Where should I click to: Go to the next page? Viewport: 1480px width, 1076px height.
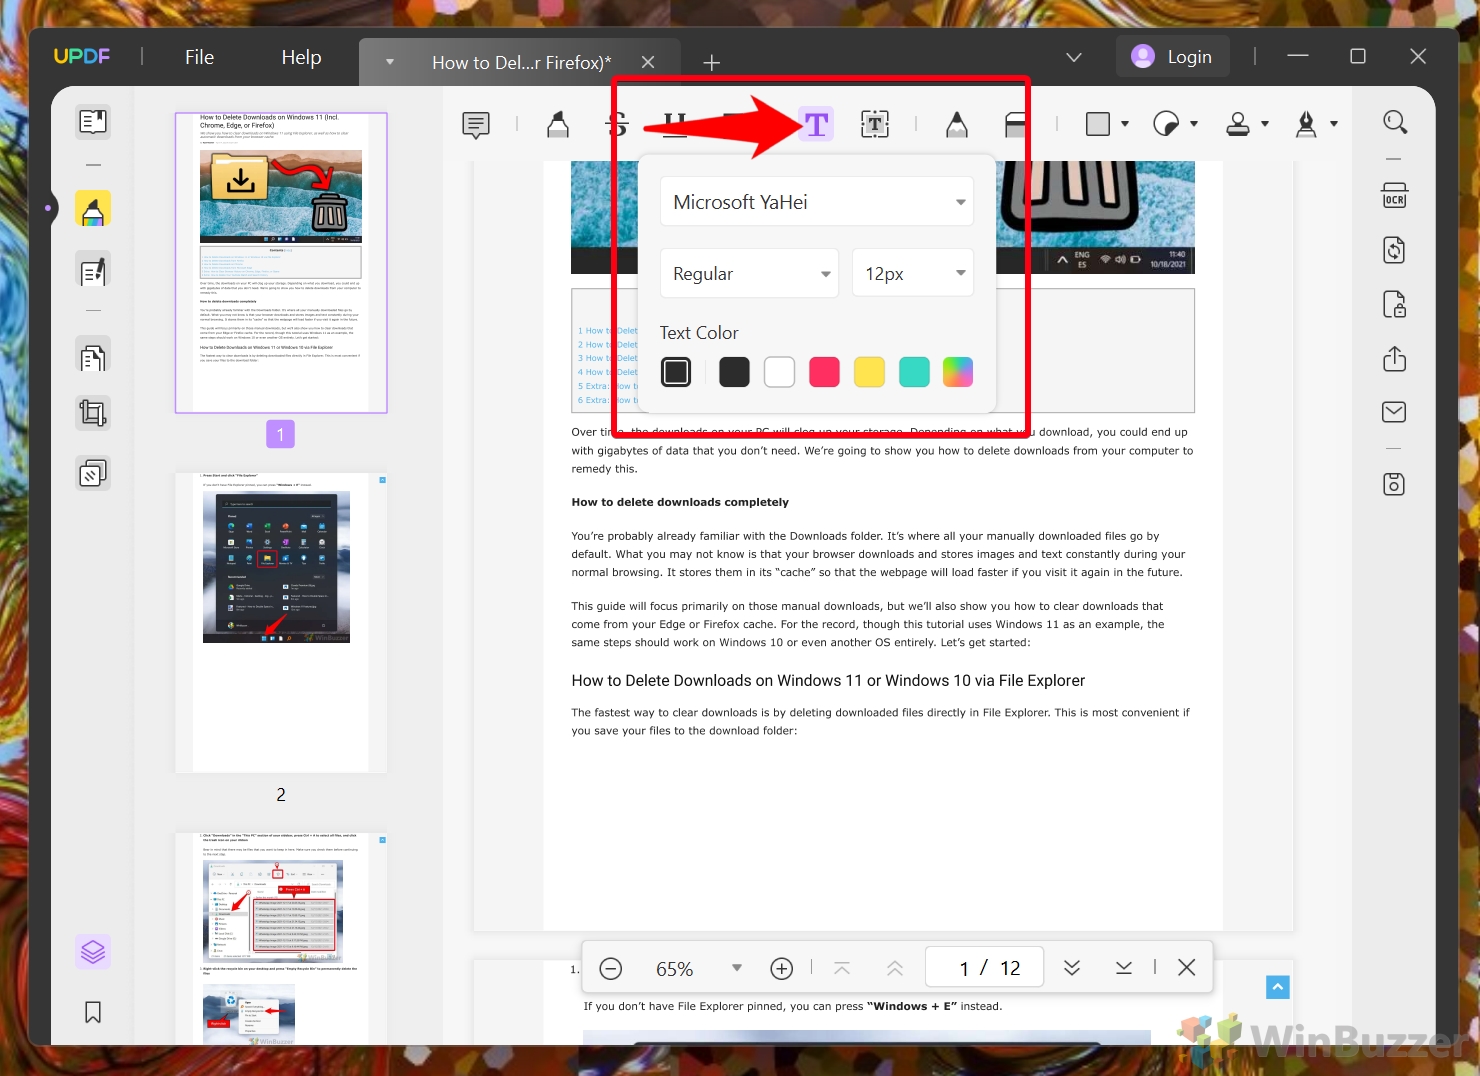pos(1072,968)
